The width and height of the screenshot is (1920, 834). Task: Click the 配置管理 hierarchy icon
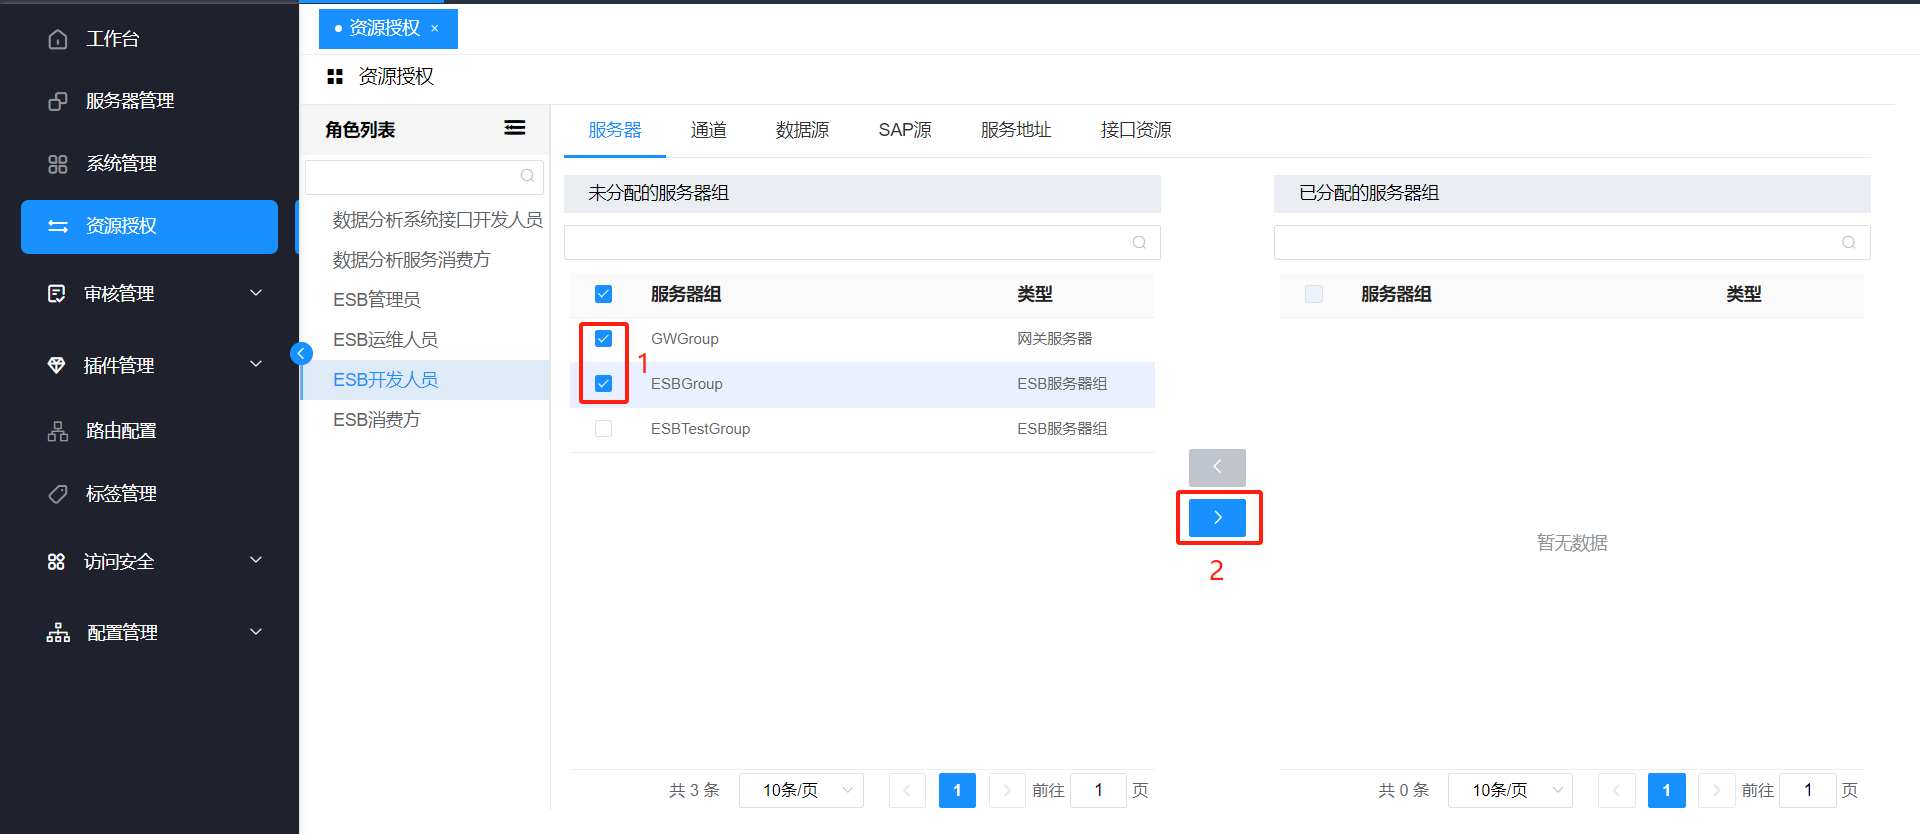[x=58, y=632]
